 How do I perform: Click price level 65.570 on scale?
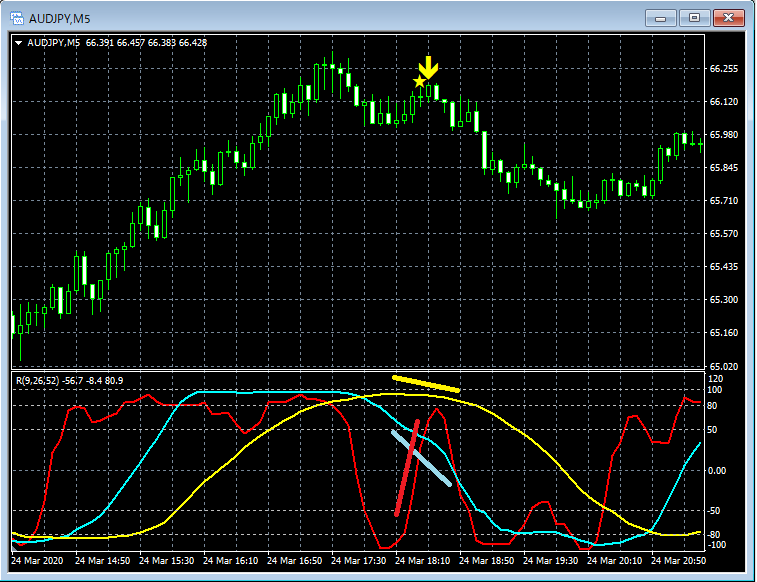[724, 234]
